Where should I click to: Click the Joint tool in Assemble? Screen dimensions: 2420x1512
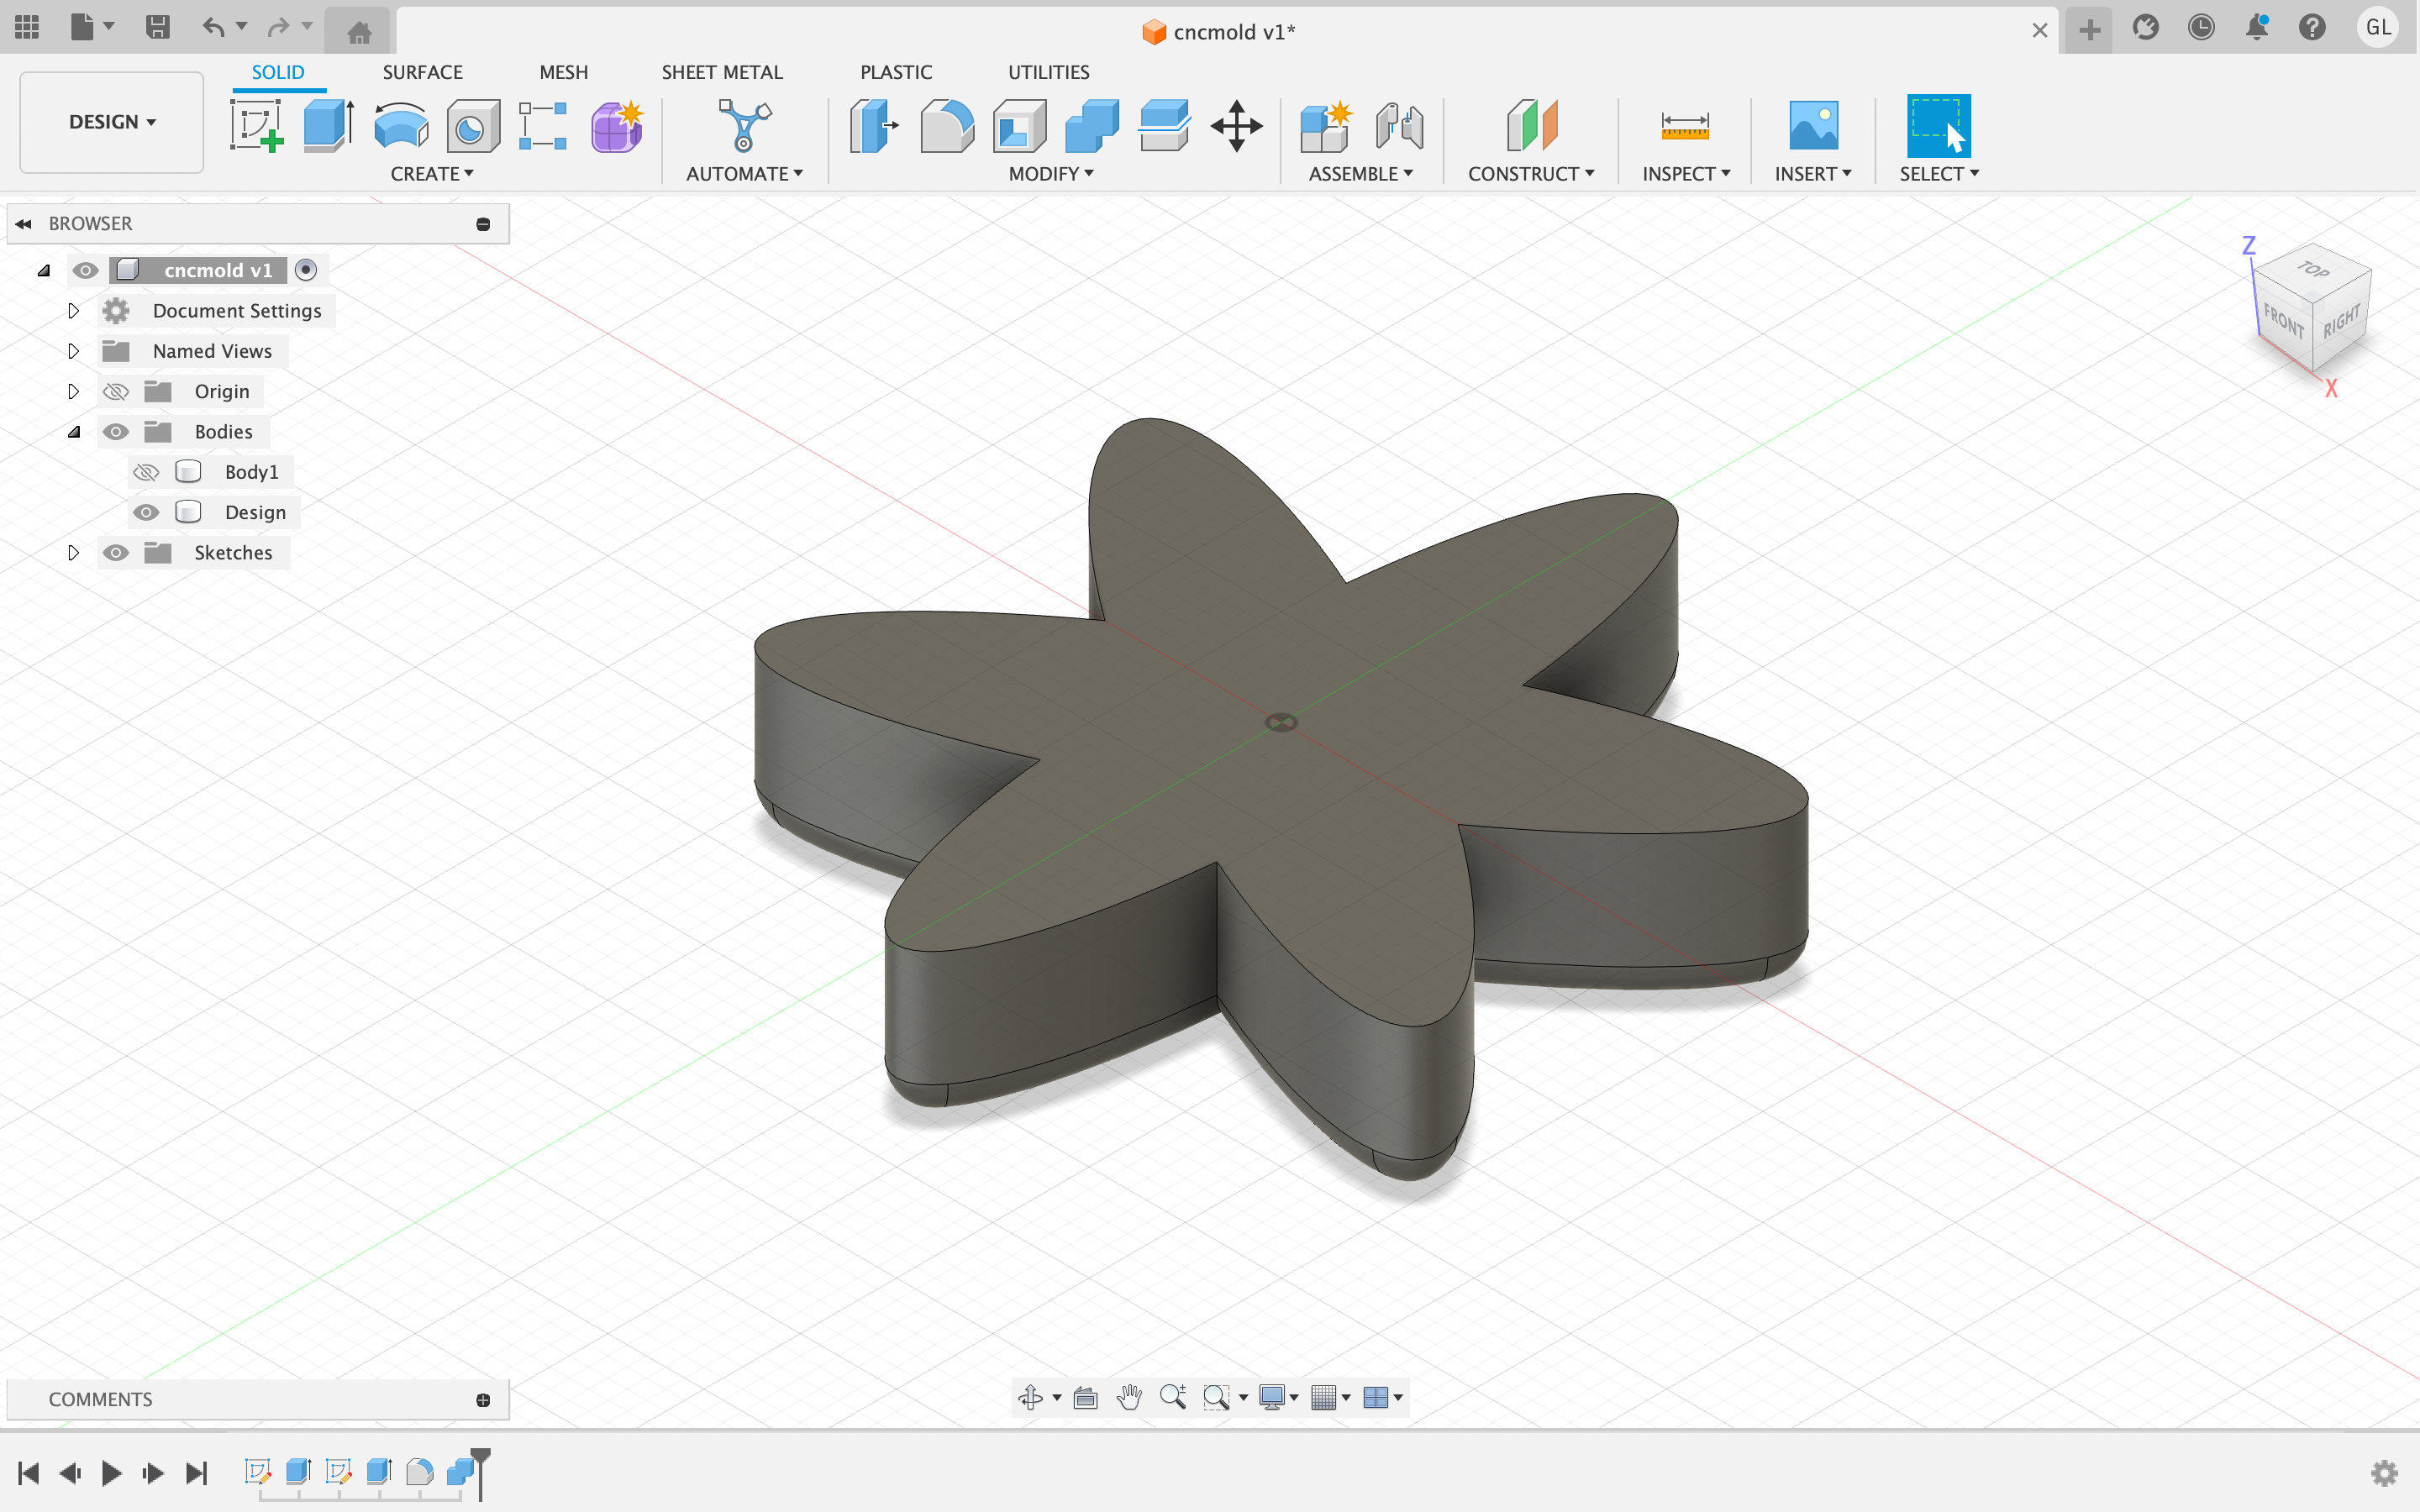1398,126
